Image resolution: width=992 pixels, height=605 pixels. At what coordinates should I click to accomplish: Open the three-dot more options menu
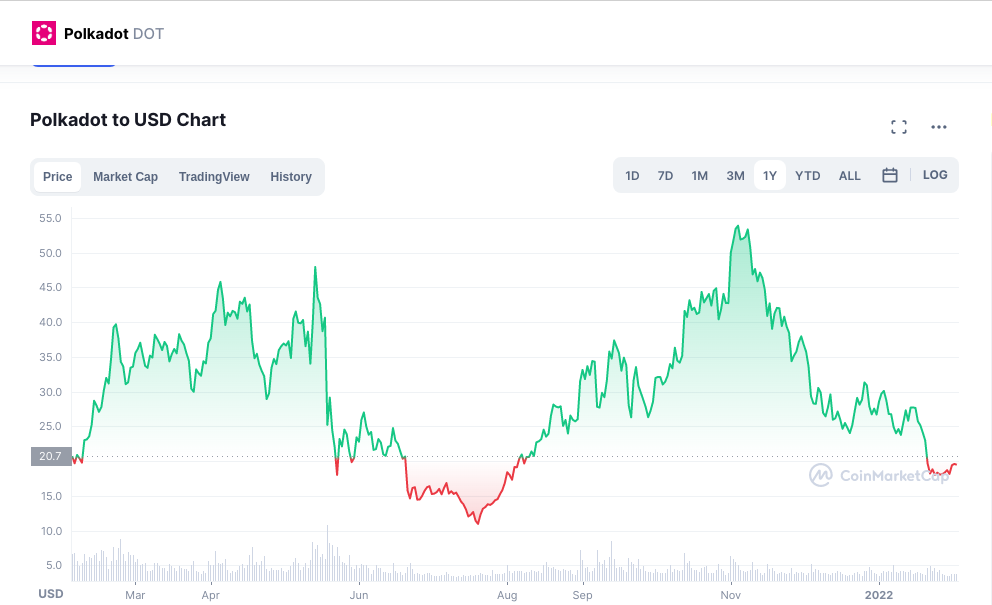938,127
